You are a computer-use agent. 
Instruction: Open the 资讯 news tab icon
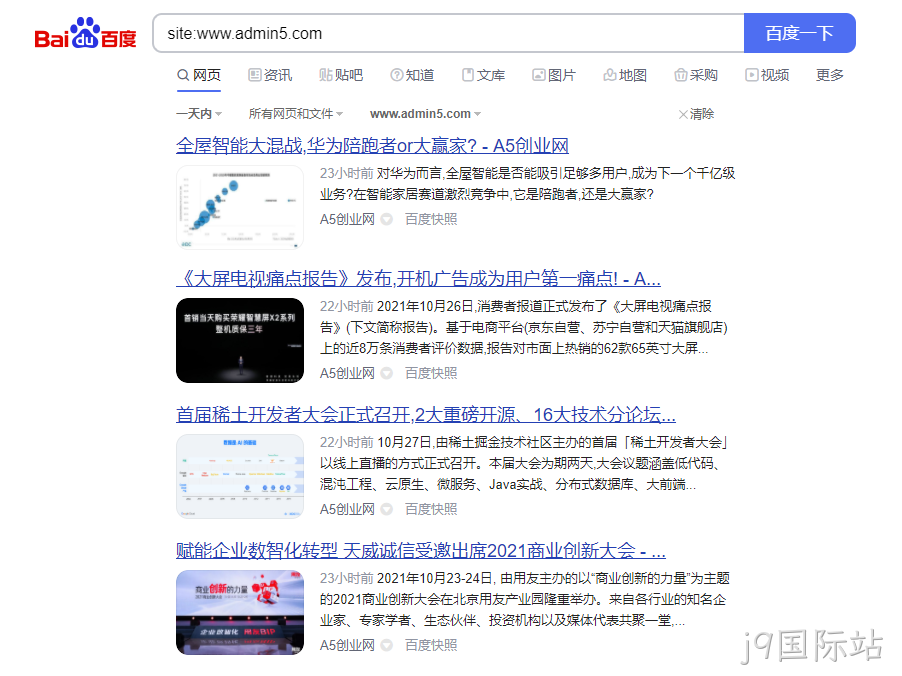(254, 75)
